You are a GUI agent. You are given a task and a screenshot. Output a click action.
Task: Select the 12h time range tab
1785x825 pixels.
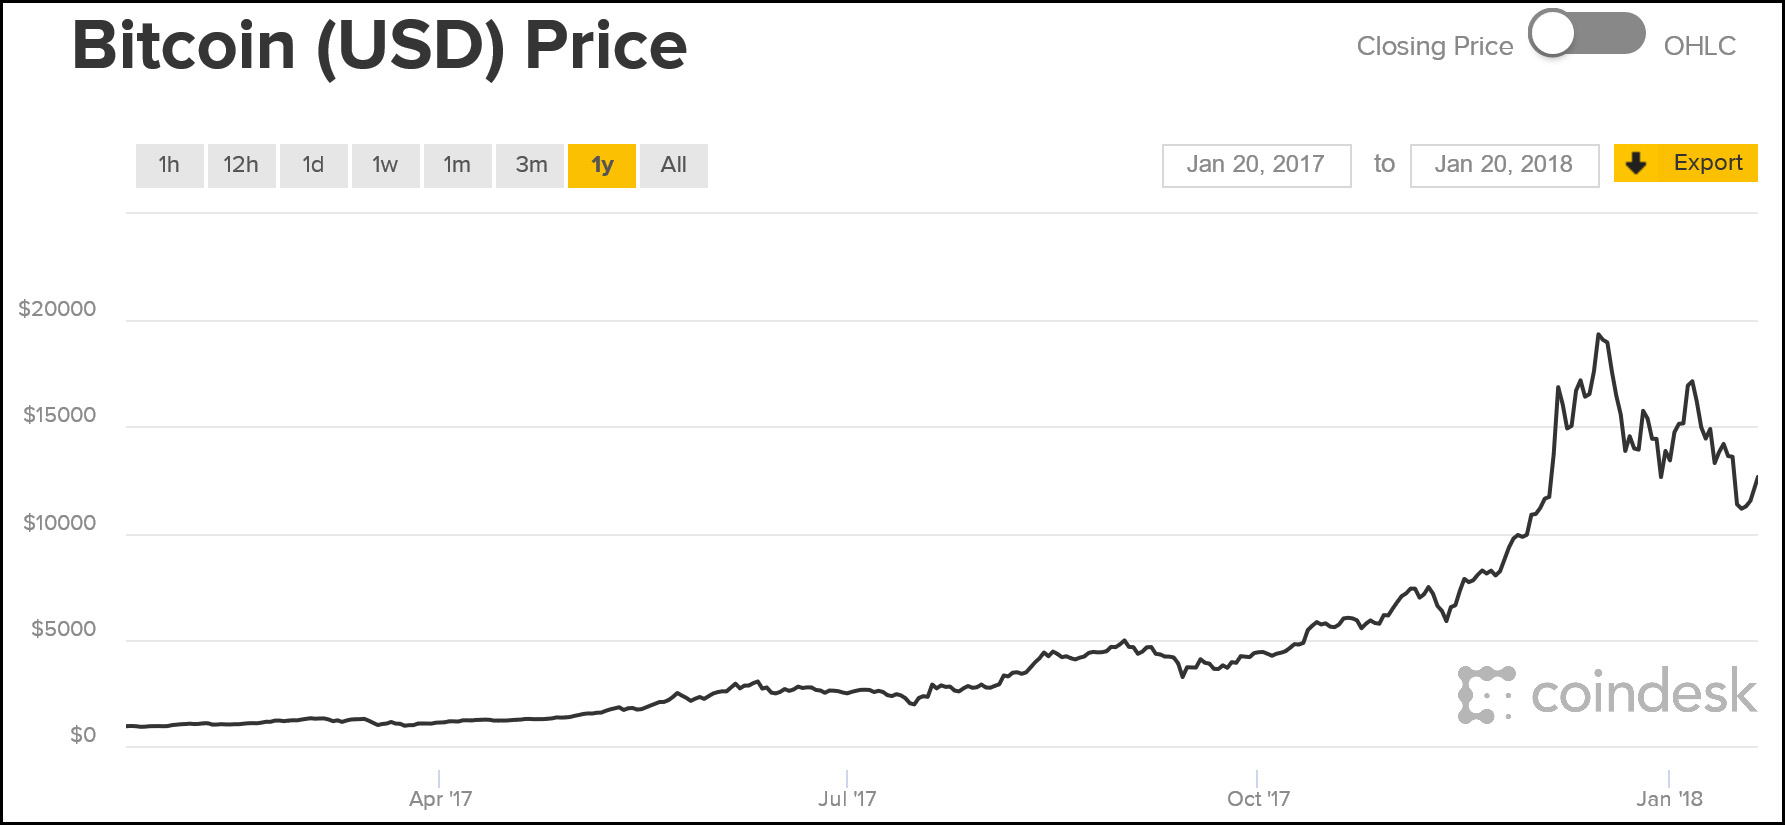pos(241,165)
